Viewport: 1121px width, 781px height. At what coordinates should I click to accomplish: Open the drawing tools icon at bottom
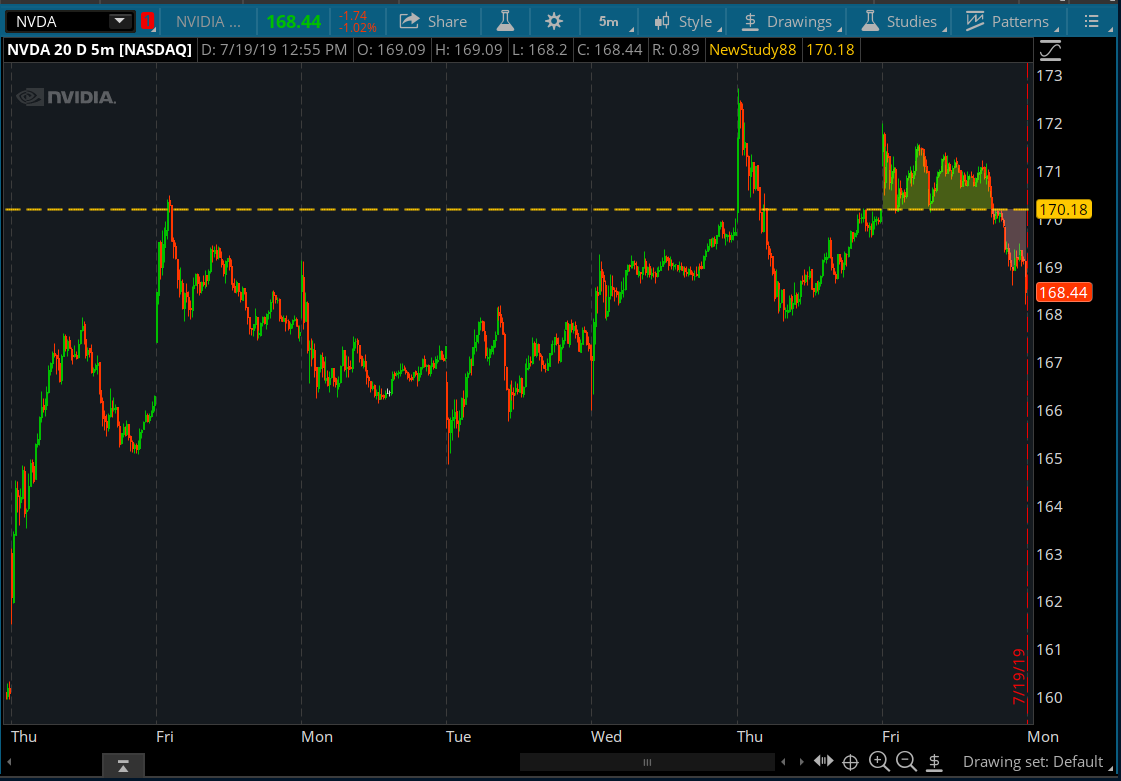935,762
